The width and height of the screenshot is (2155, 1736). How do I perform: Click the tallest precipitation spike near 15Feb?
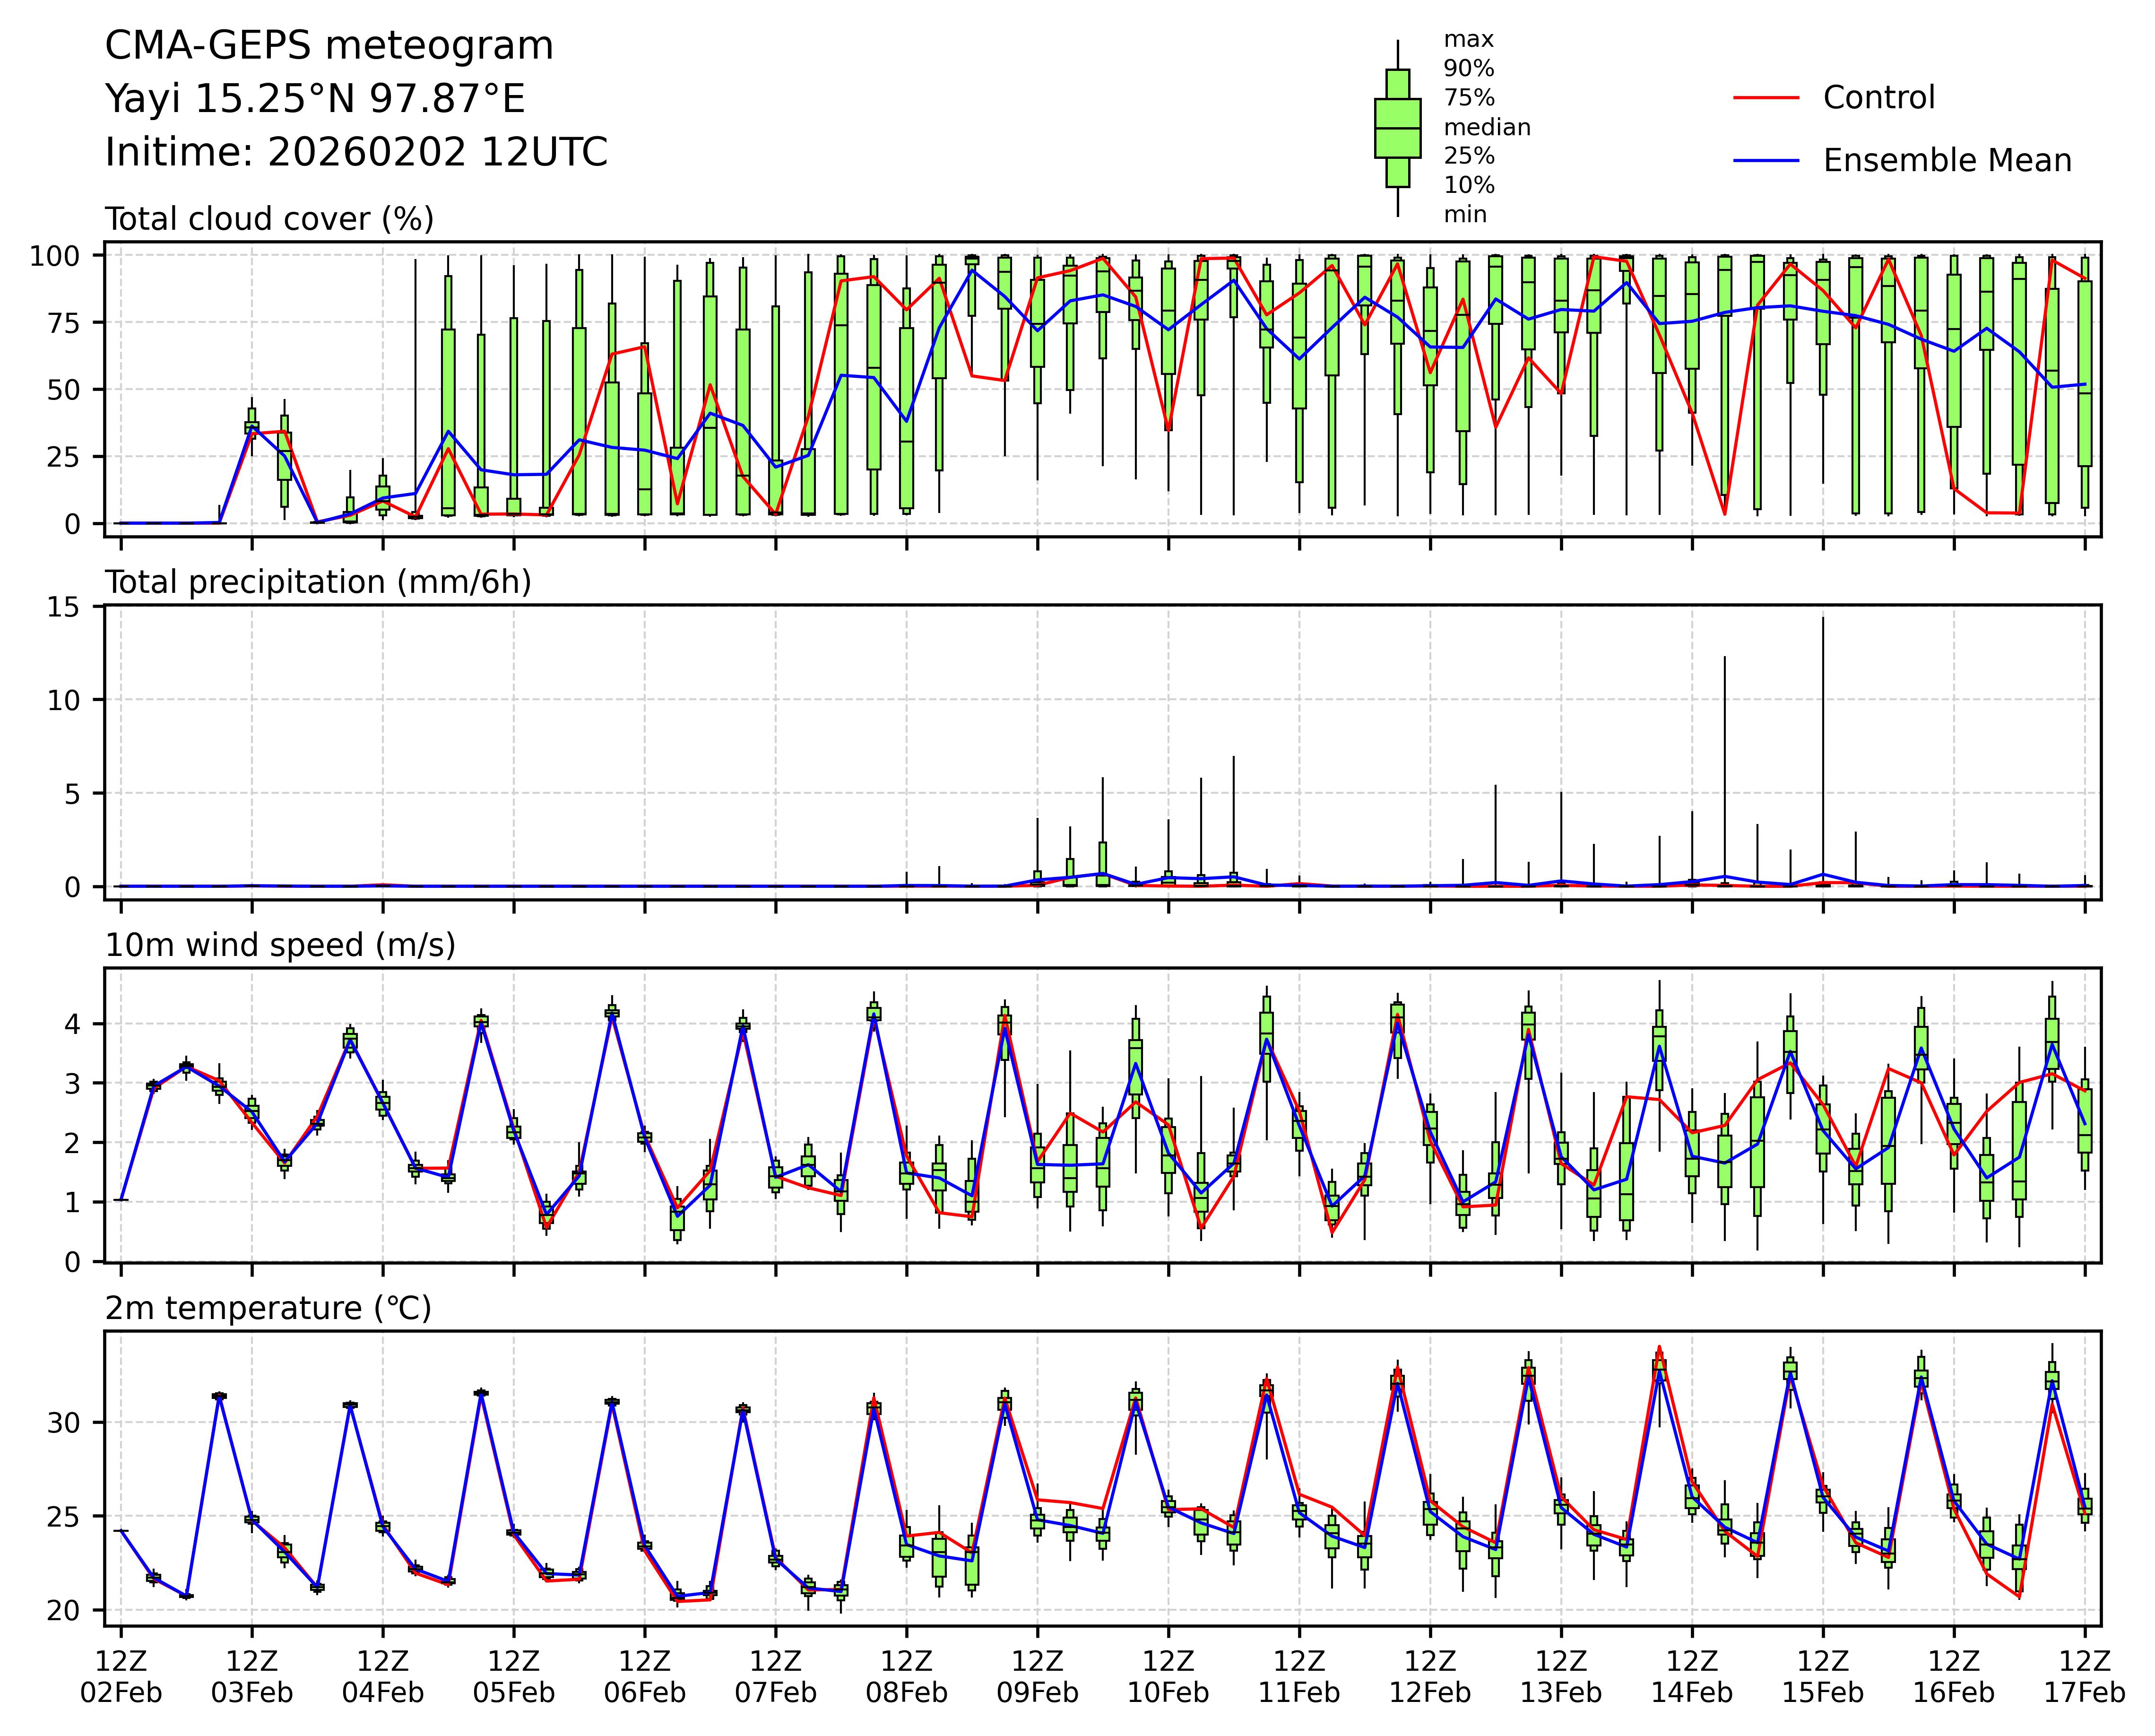click(x=1822, y=700)
